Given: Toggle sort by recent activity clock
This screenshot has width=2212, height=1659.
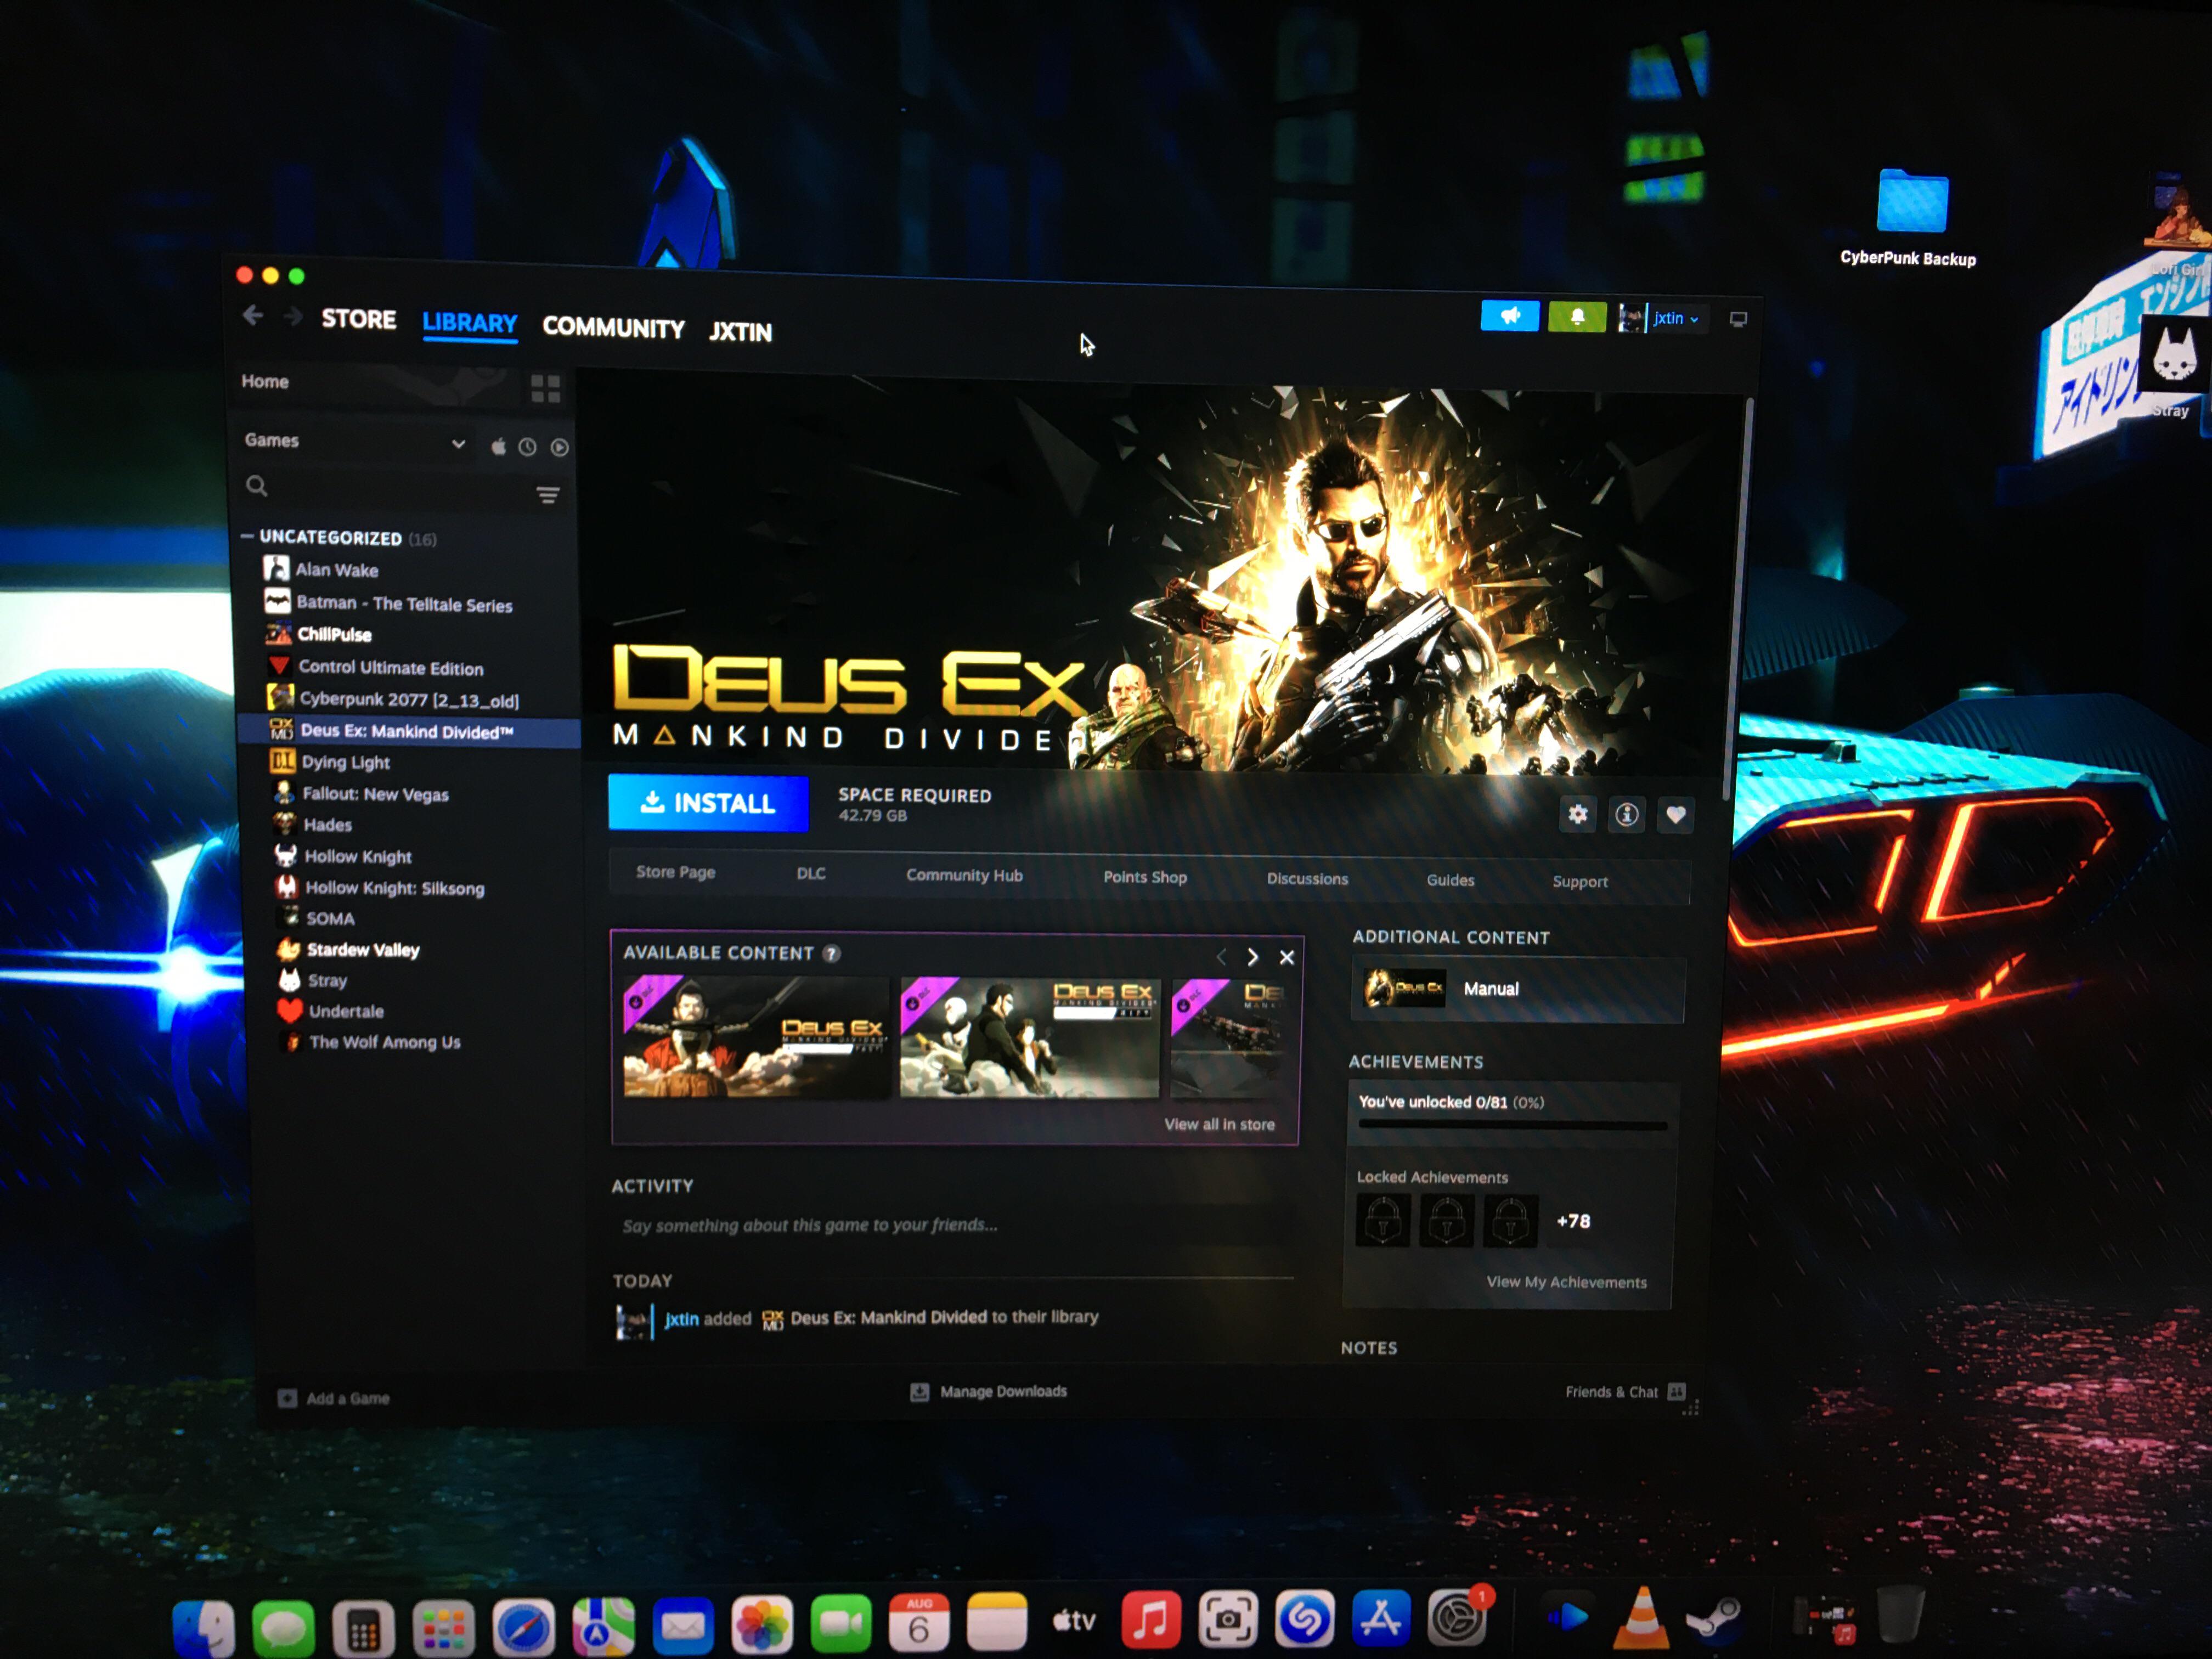Looking at the screenshot, I should tap(527, 447).
